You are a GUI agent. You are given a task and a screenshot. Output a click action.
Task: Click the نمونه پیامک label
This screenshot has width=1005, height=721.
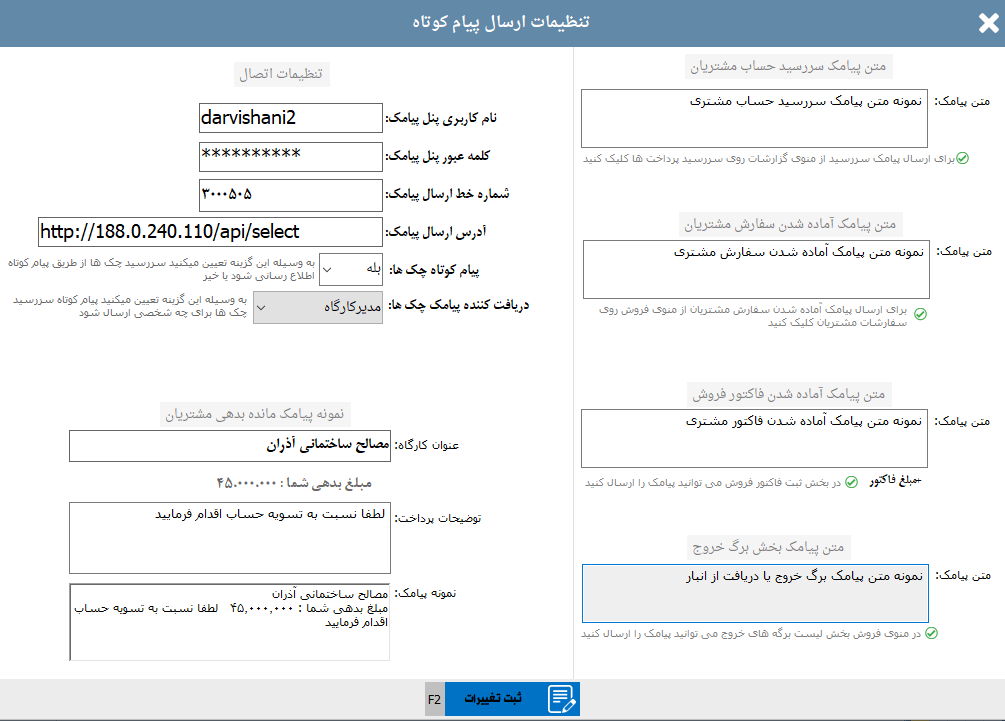click(425, 593)
